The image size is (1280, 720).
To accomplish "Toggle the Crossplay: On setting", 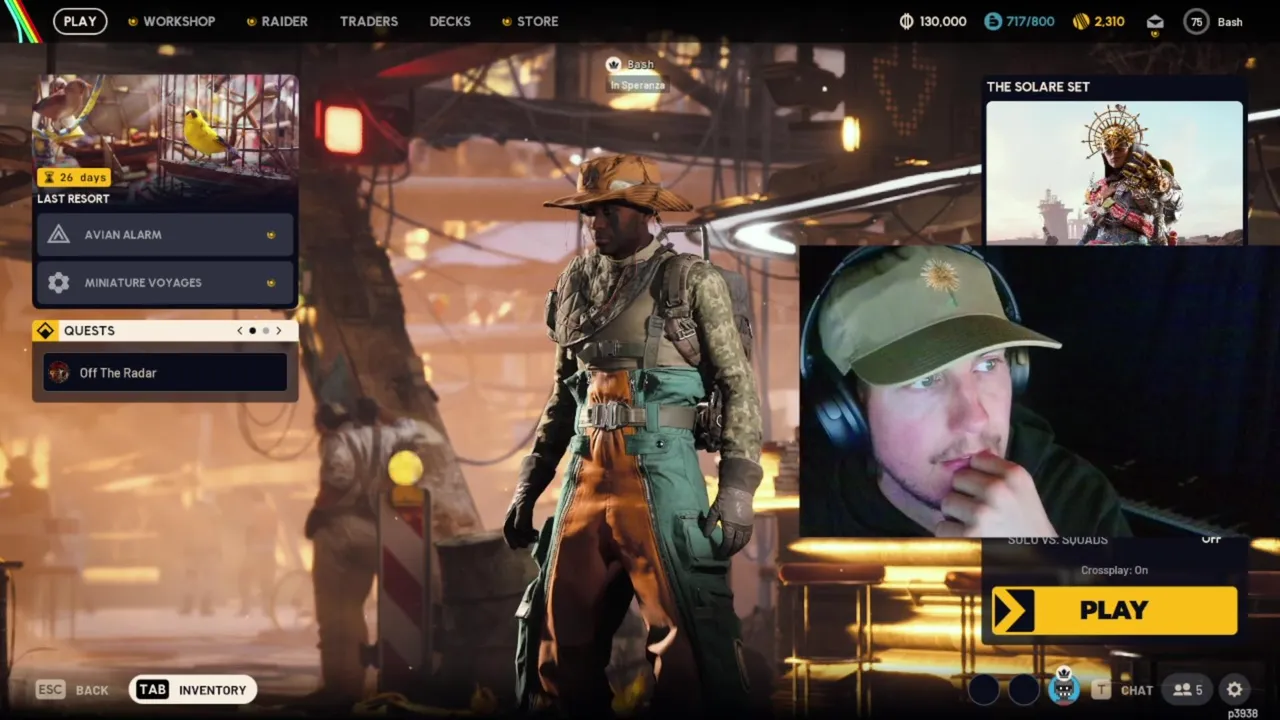I will pyautogui.click(x=1114, y=570).
